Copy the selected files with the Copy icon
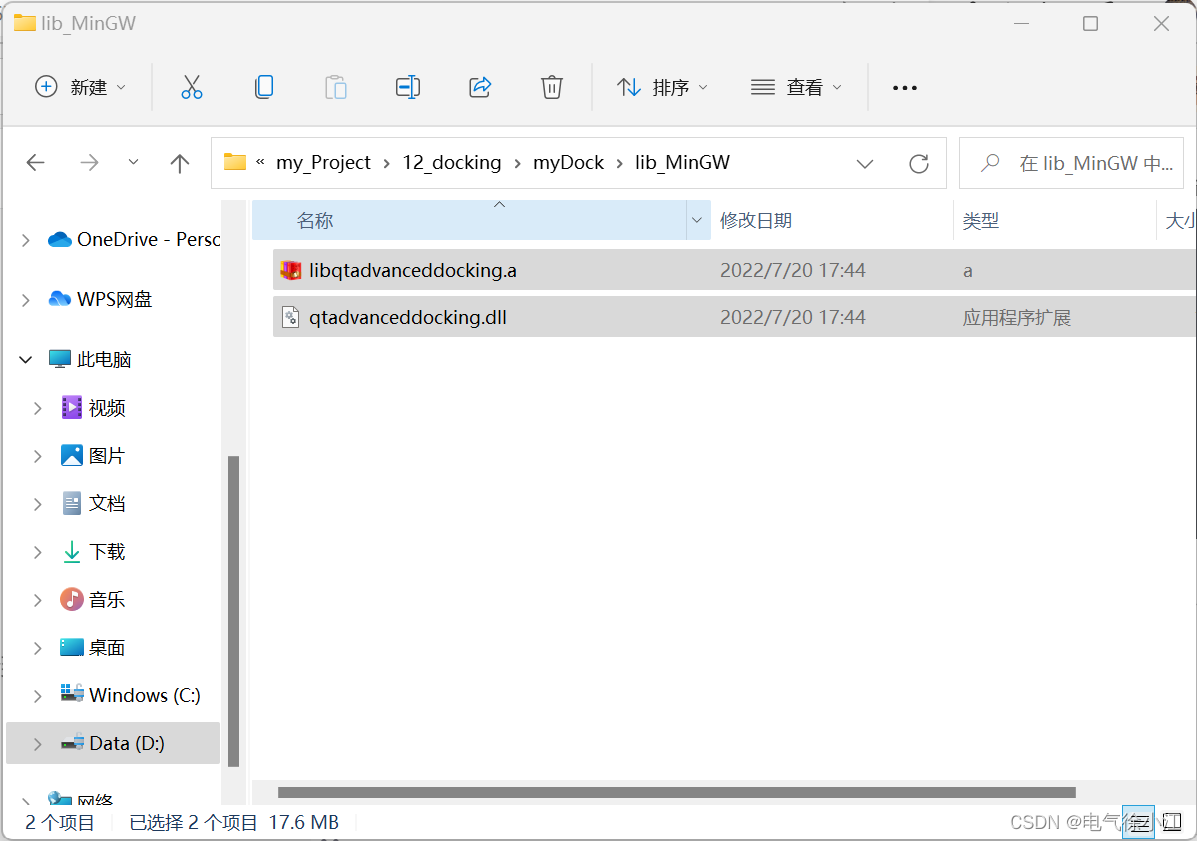Screen dimensions: 1197x841 point(264,87)
